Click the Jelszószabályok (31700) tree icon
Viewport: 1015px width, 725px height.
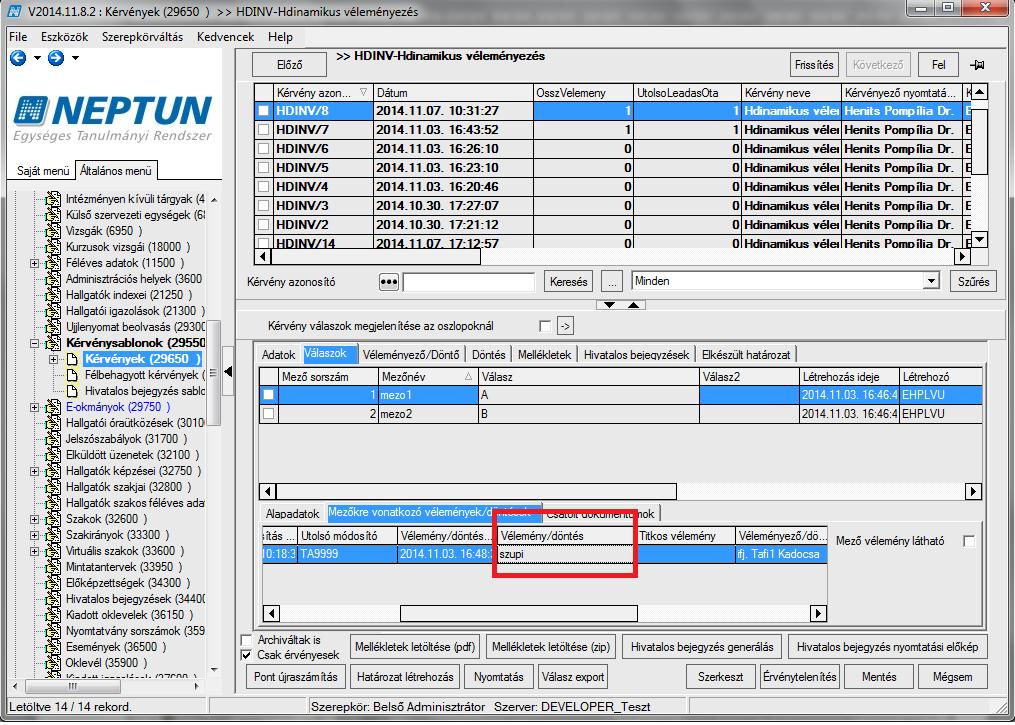pyautogui.click(x=53, y=439)
